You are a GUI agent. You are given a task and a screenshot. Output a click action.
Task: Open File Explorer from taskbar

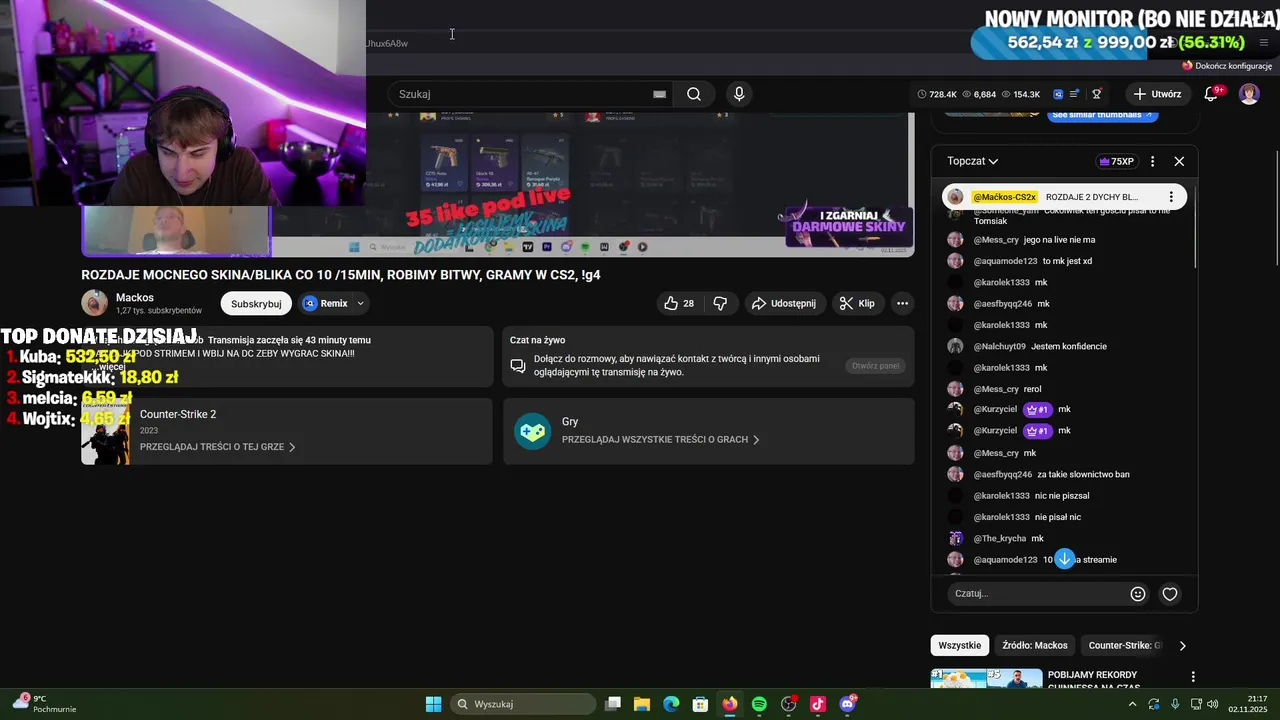(x=642, y=704)
